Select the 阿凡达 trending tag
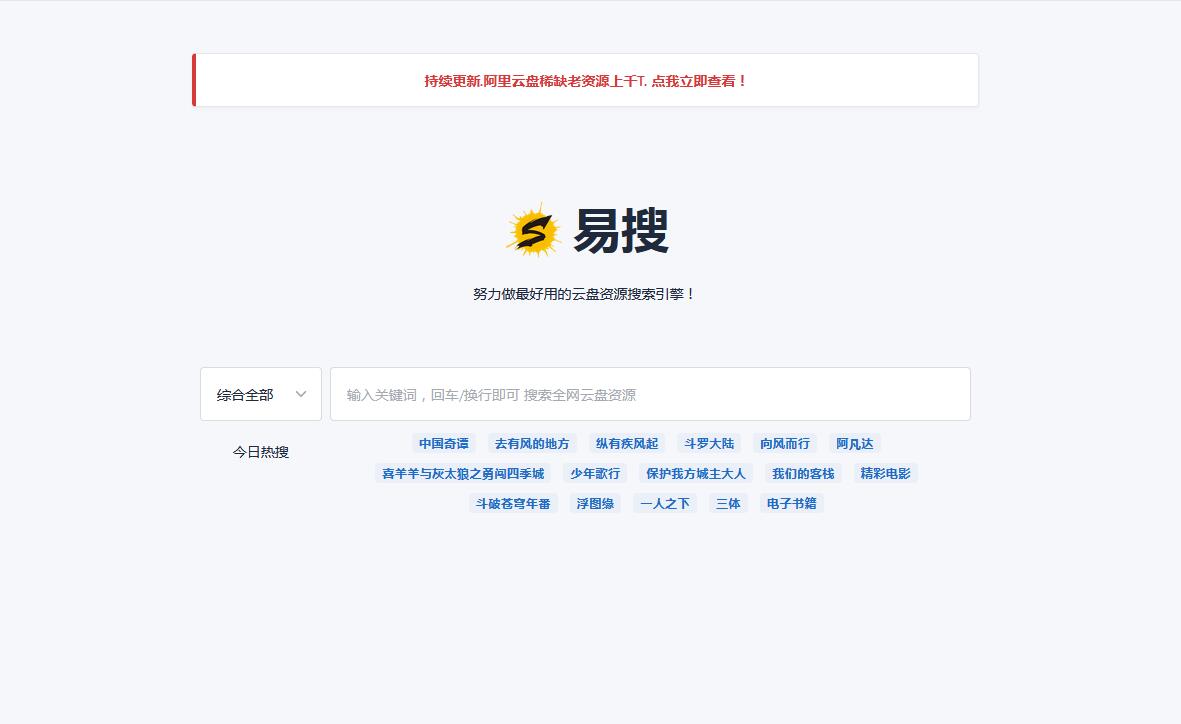This screenshot has height=724, width=1181. 855,443
